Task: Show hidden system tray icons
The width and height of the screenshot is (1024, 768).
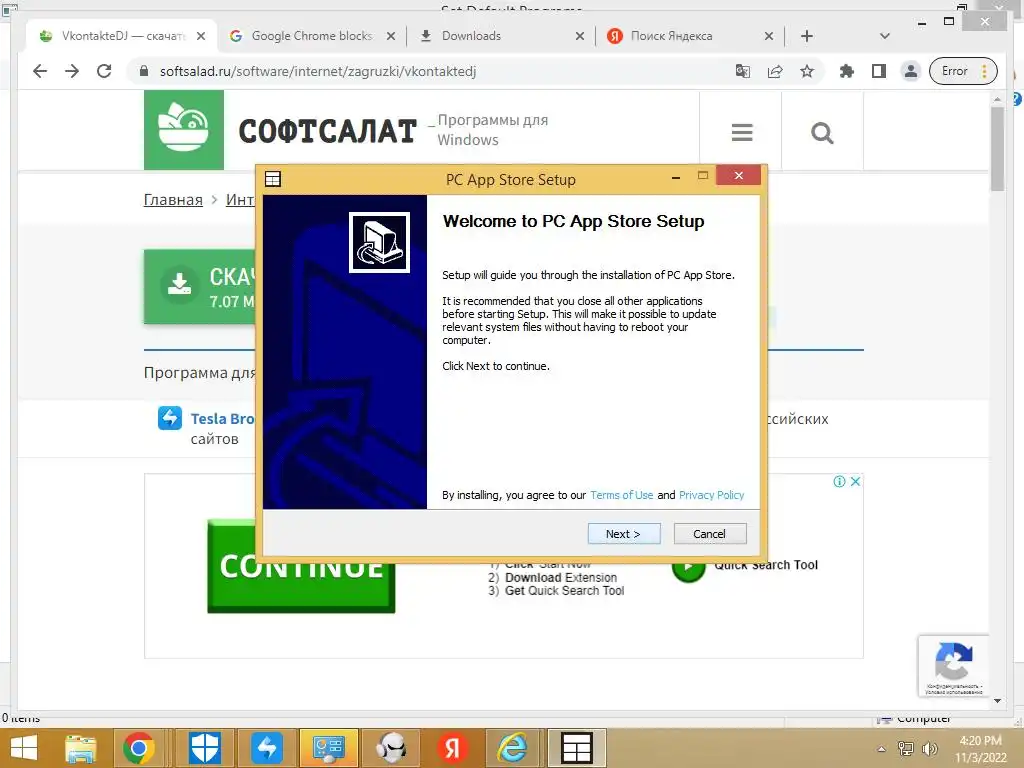Action: click(x=881, y=749)
